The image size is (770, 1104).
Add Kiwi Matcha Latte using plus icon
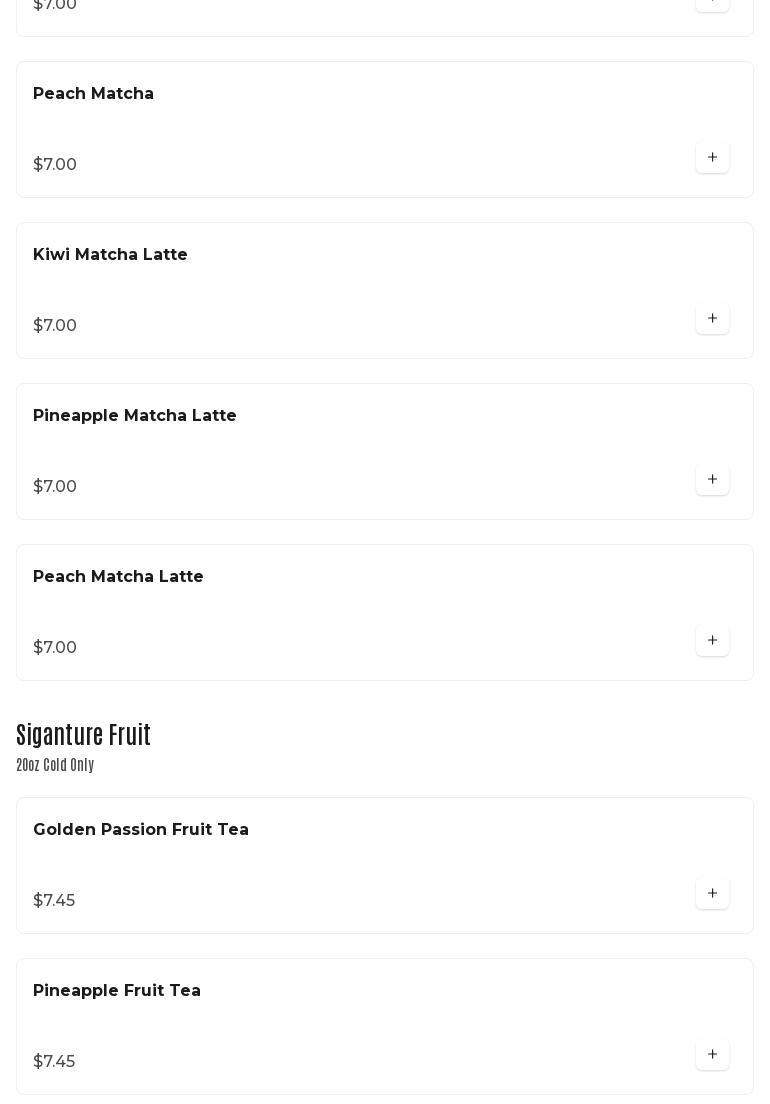712,318
